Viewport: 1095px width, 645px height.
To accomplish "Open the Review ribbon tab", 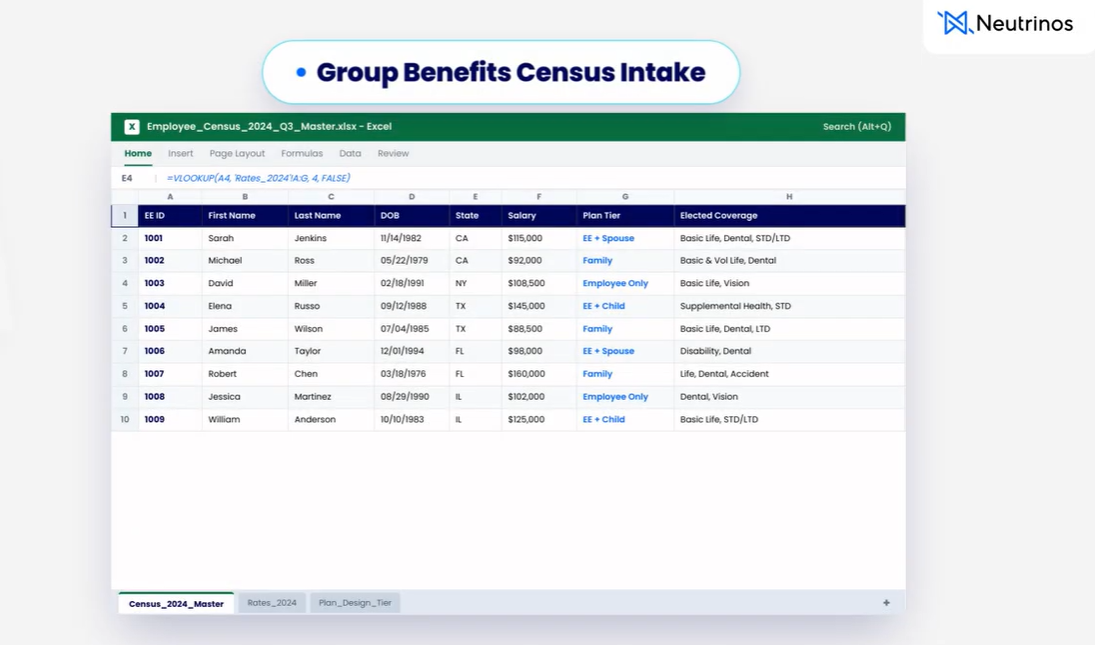I will [x=393, y=154].
